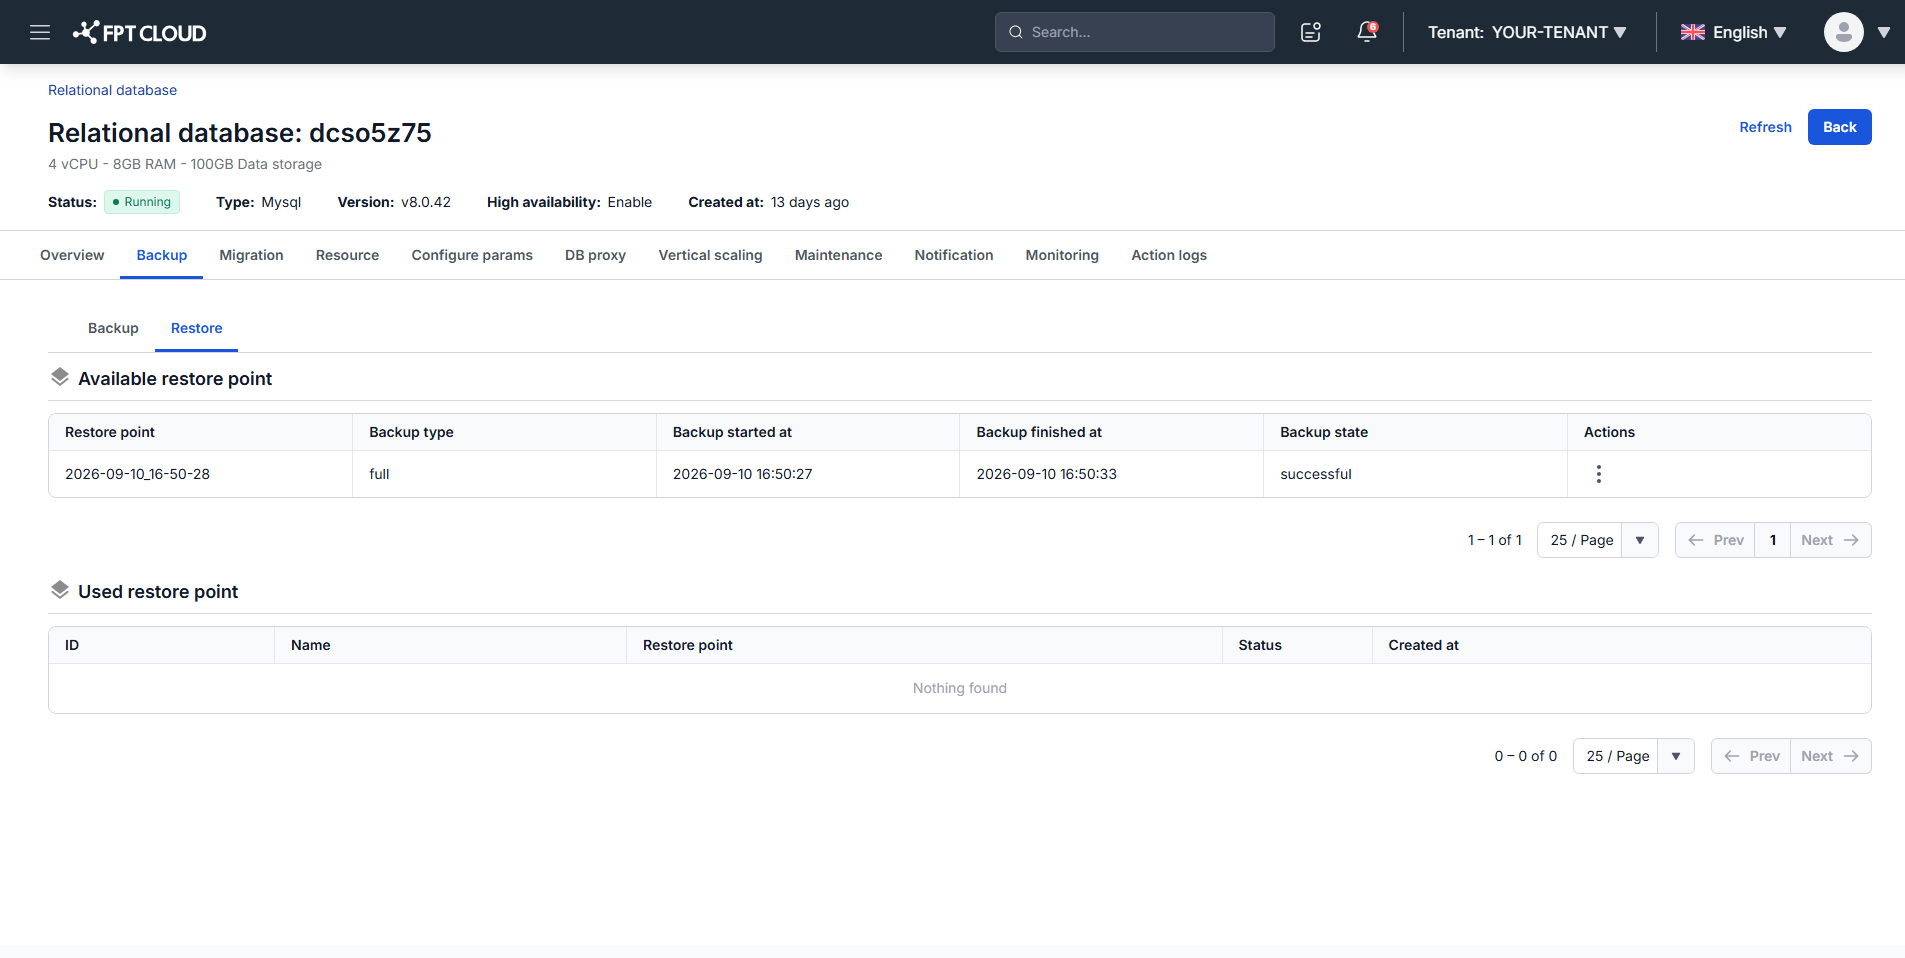Click Prev in used restore point pagination

coord(1751,756)
